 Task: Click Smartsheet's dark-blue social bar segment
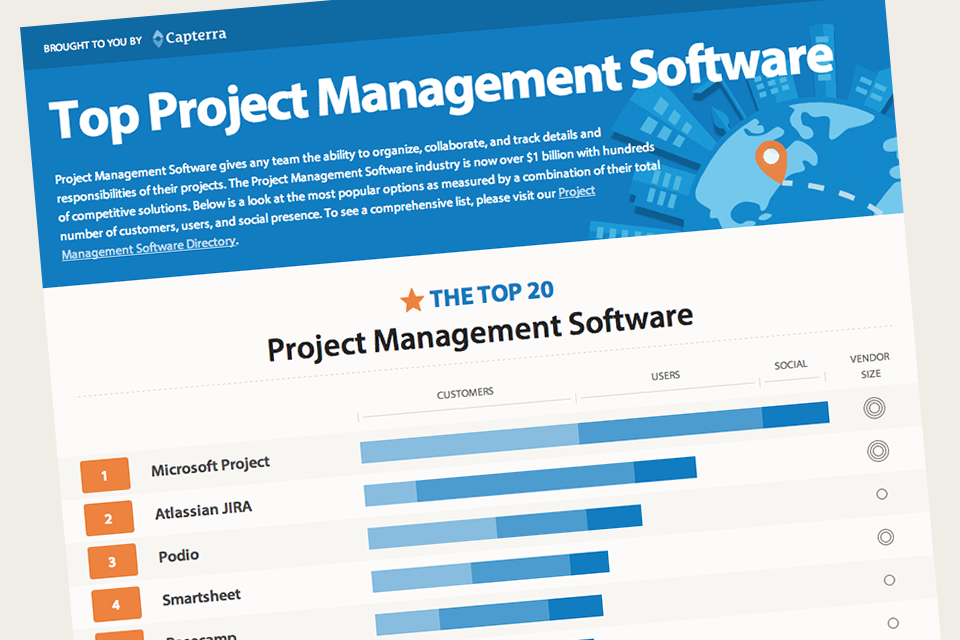click(x=590, y=563)
